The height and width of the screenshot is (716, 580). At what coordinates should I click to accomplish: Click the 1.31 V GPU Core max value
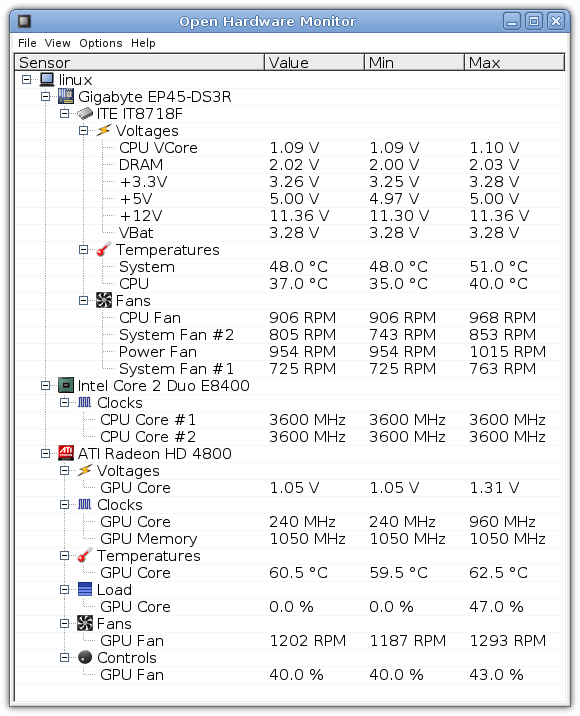coord(494,488)
